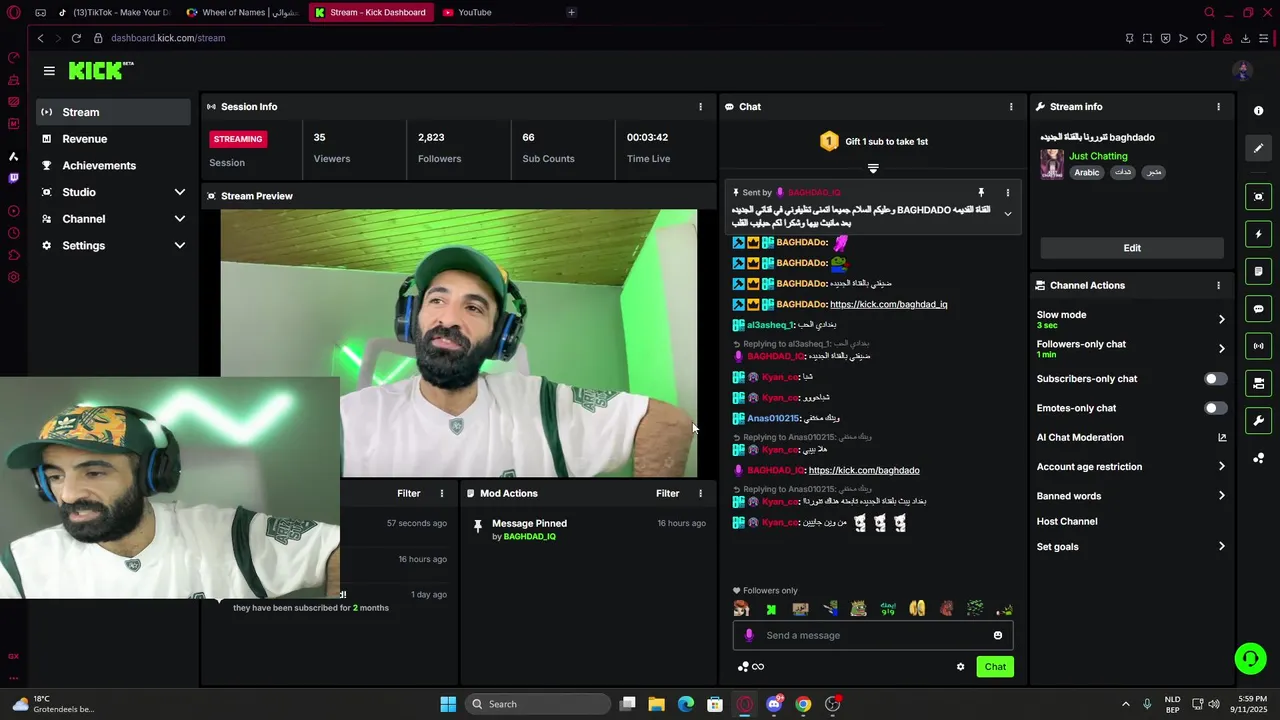The height and width of the screenshot is (720, 1280).
Task: Expand the Channel sidebar section
Action: pos(180,219)
